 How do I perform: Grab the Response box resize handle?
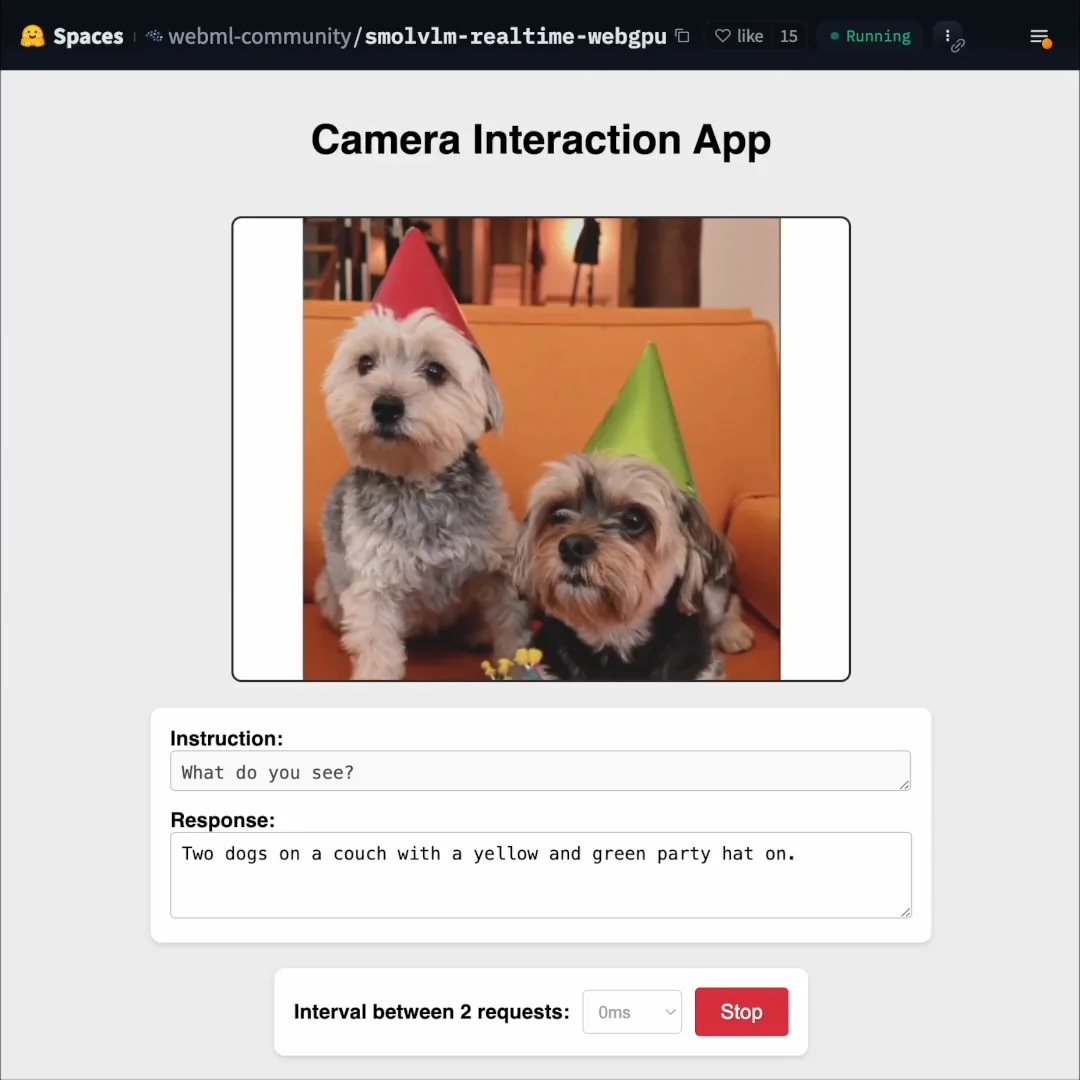coord(905,911)
